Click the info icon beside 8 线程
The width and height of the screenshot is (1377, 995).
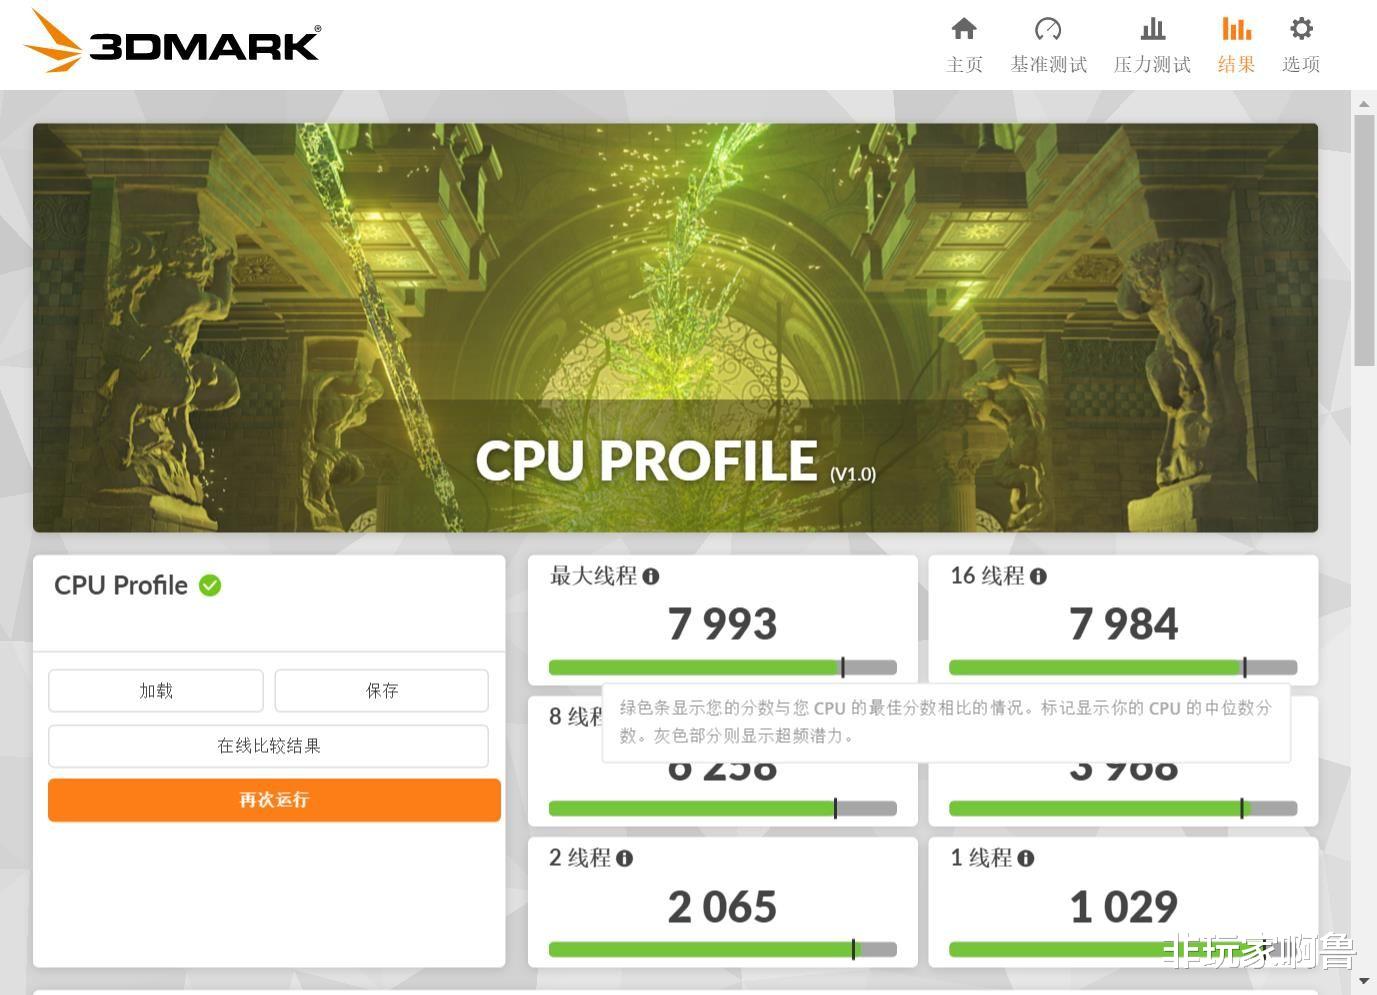tap(624, 717)
